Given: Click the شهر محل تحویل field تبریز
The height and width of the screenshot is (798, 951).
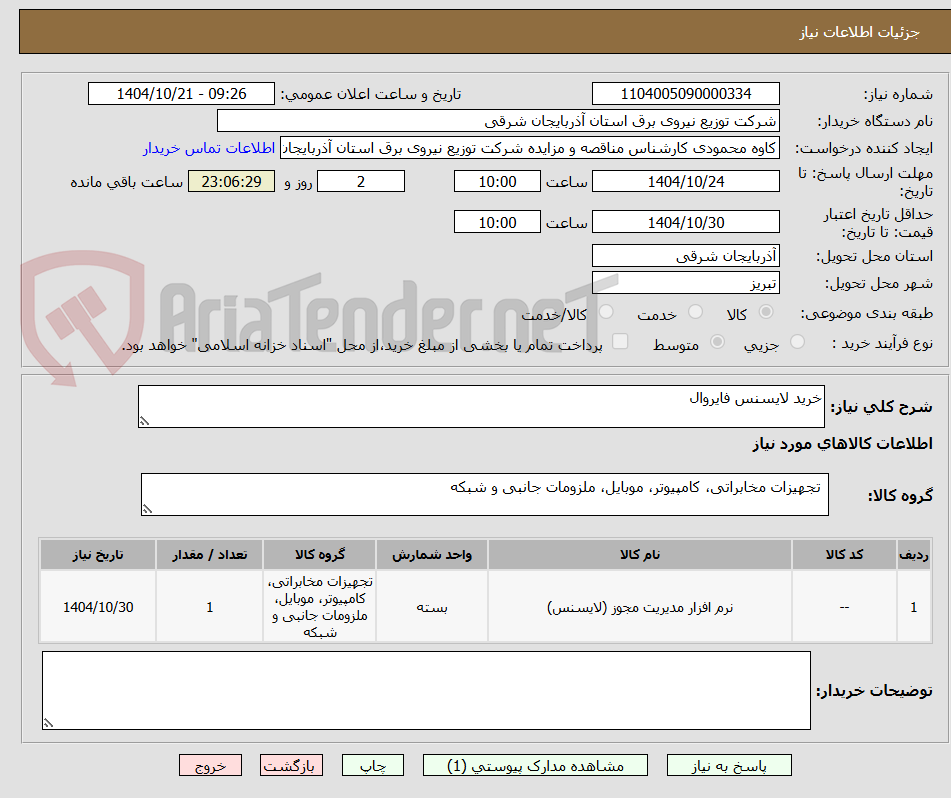Looking at the screenshot, I should pyautogui.click(x=685, y=283).
